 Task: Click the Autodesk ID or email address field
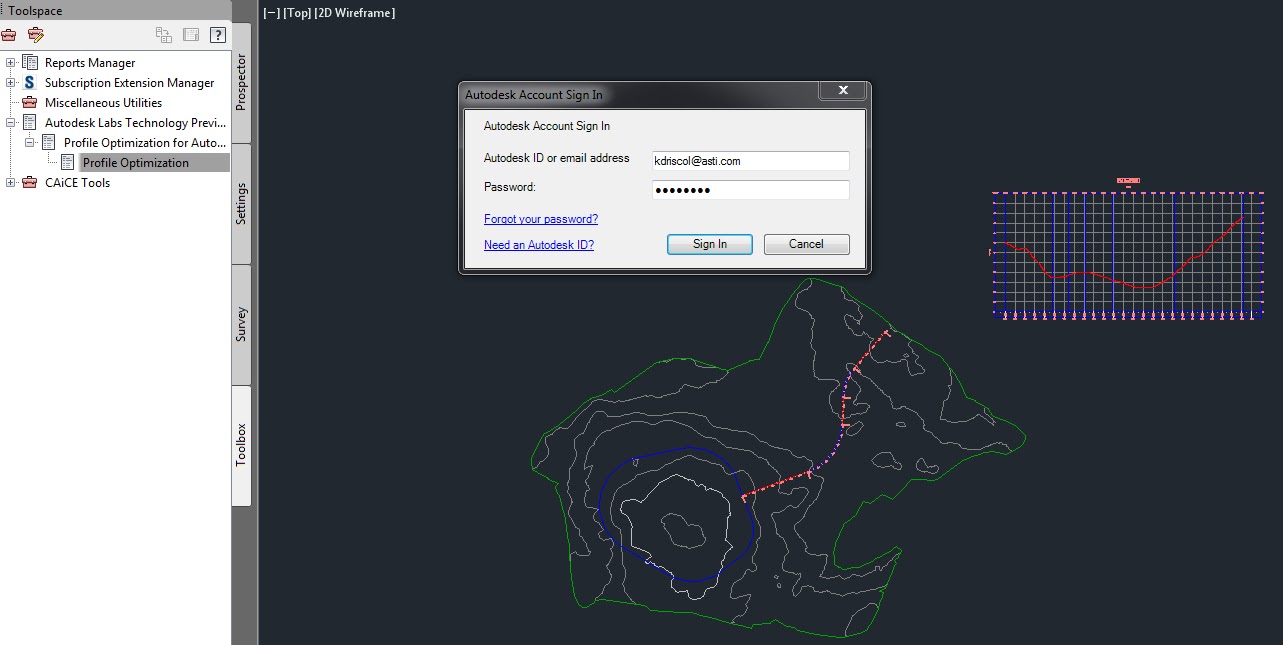pyautogui.click(x=750, y=160)
